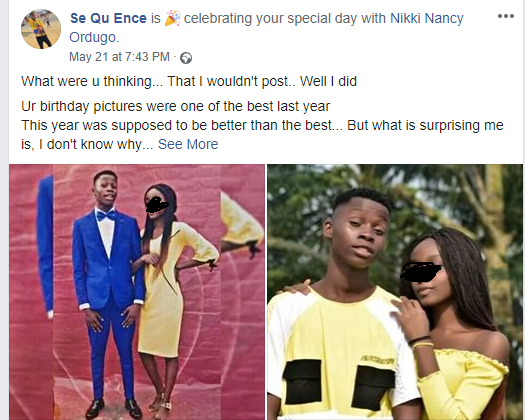The height and width of the screenshot is (420, 525).
Task: Click the man in the blue suit
Action: [x=106, y=291]
